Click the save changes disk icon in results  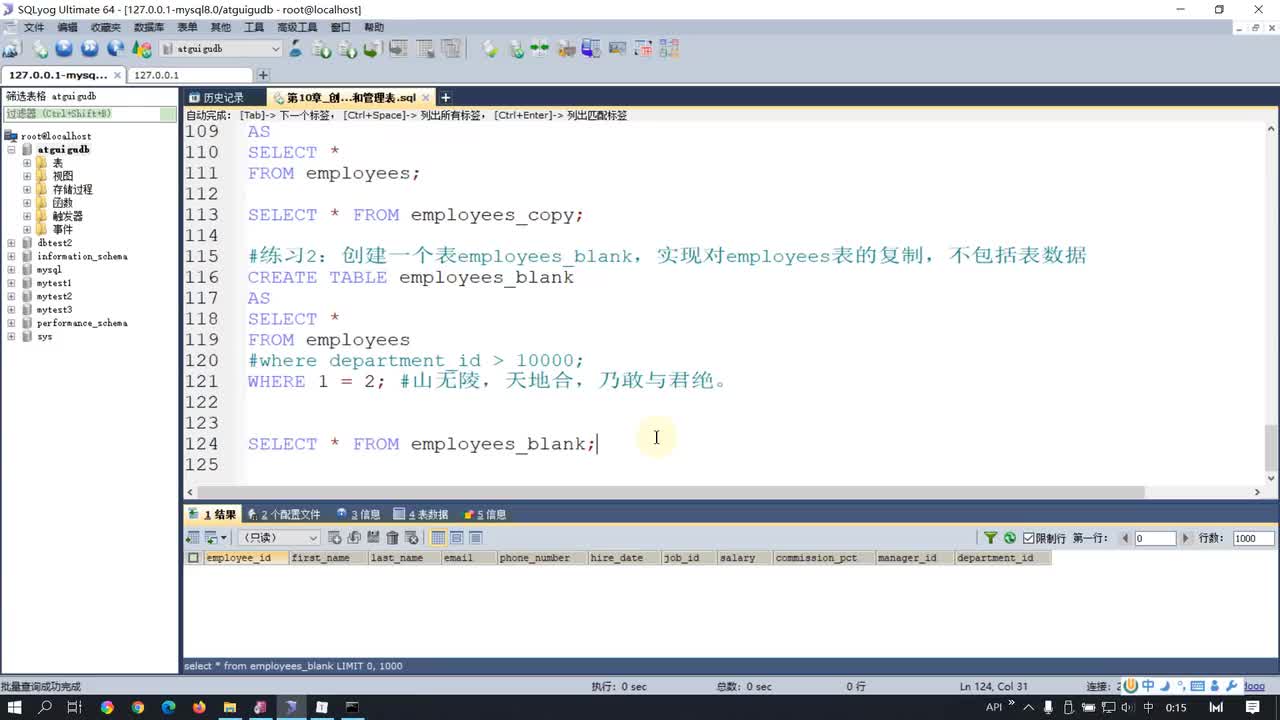pos(373,538)
